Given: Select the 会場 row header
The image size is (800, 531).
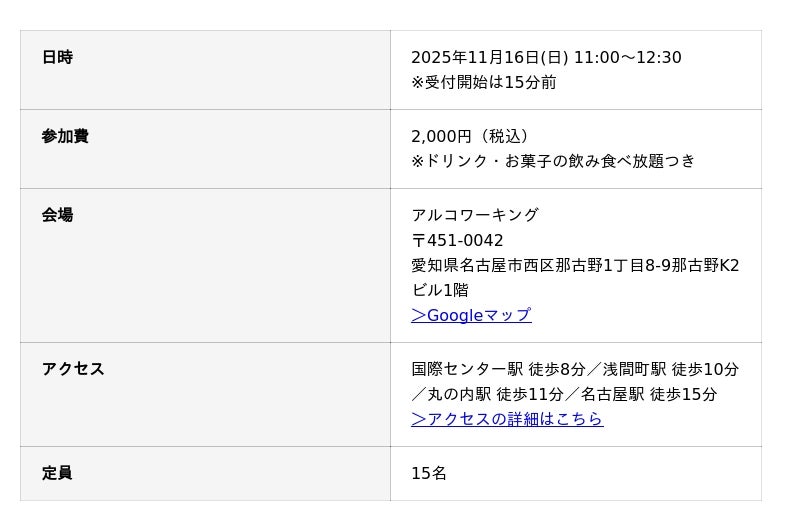Looking at the screenshot, I should [x=57, y=216].
